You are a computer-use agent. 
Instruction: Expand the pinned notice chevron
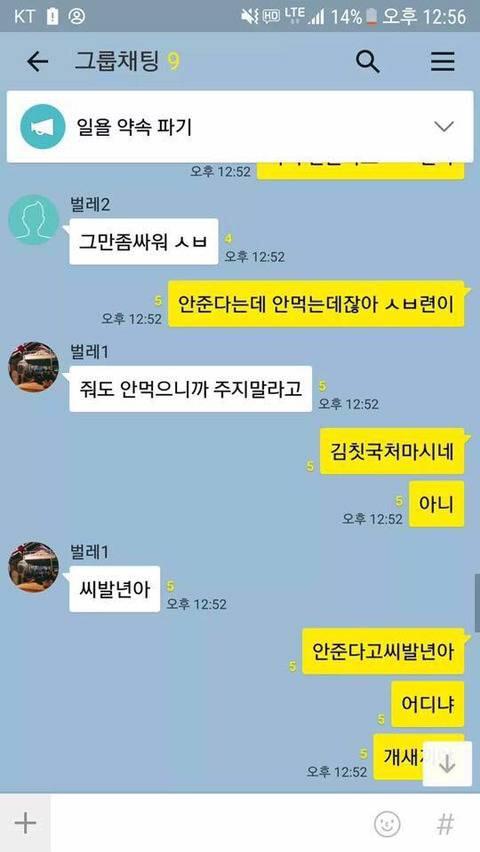444,127
